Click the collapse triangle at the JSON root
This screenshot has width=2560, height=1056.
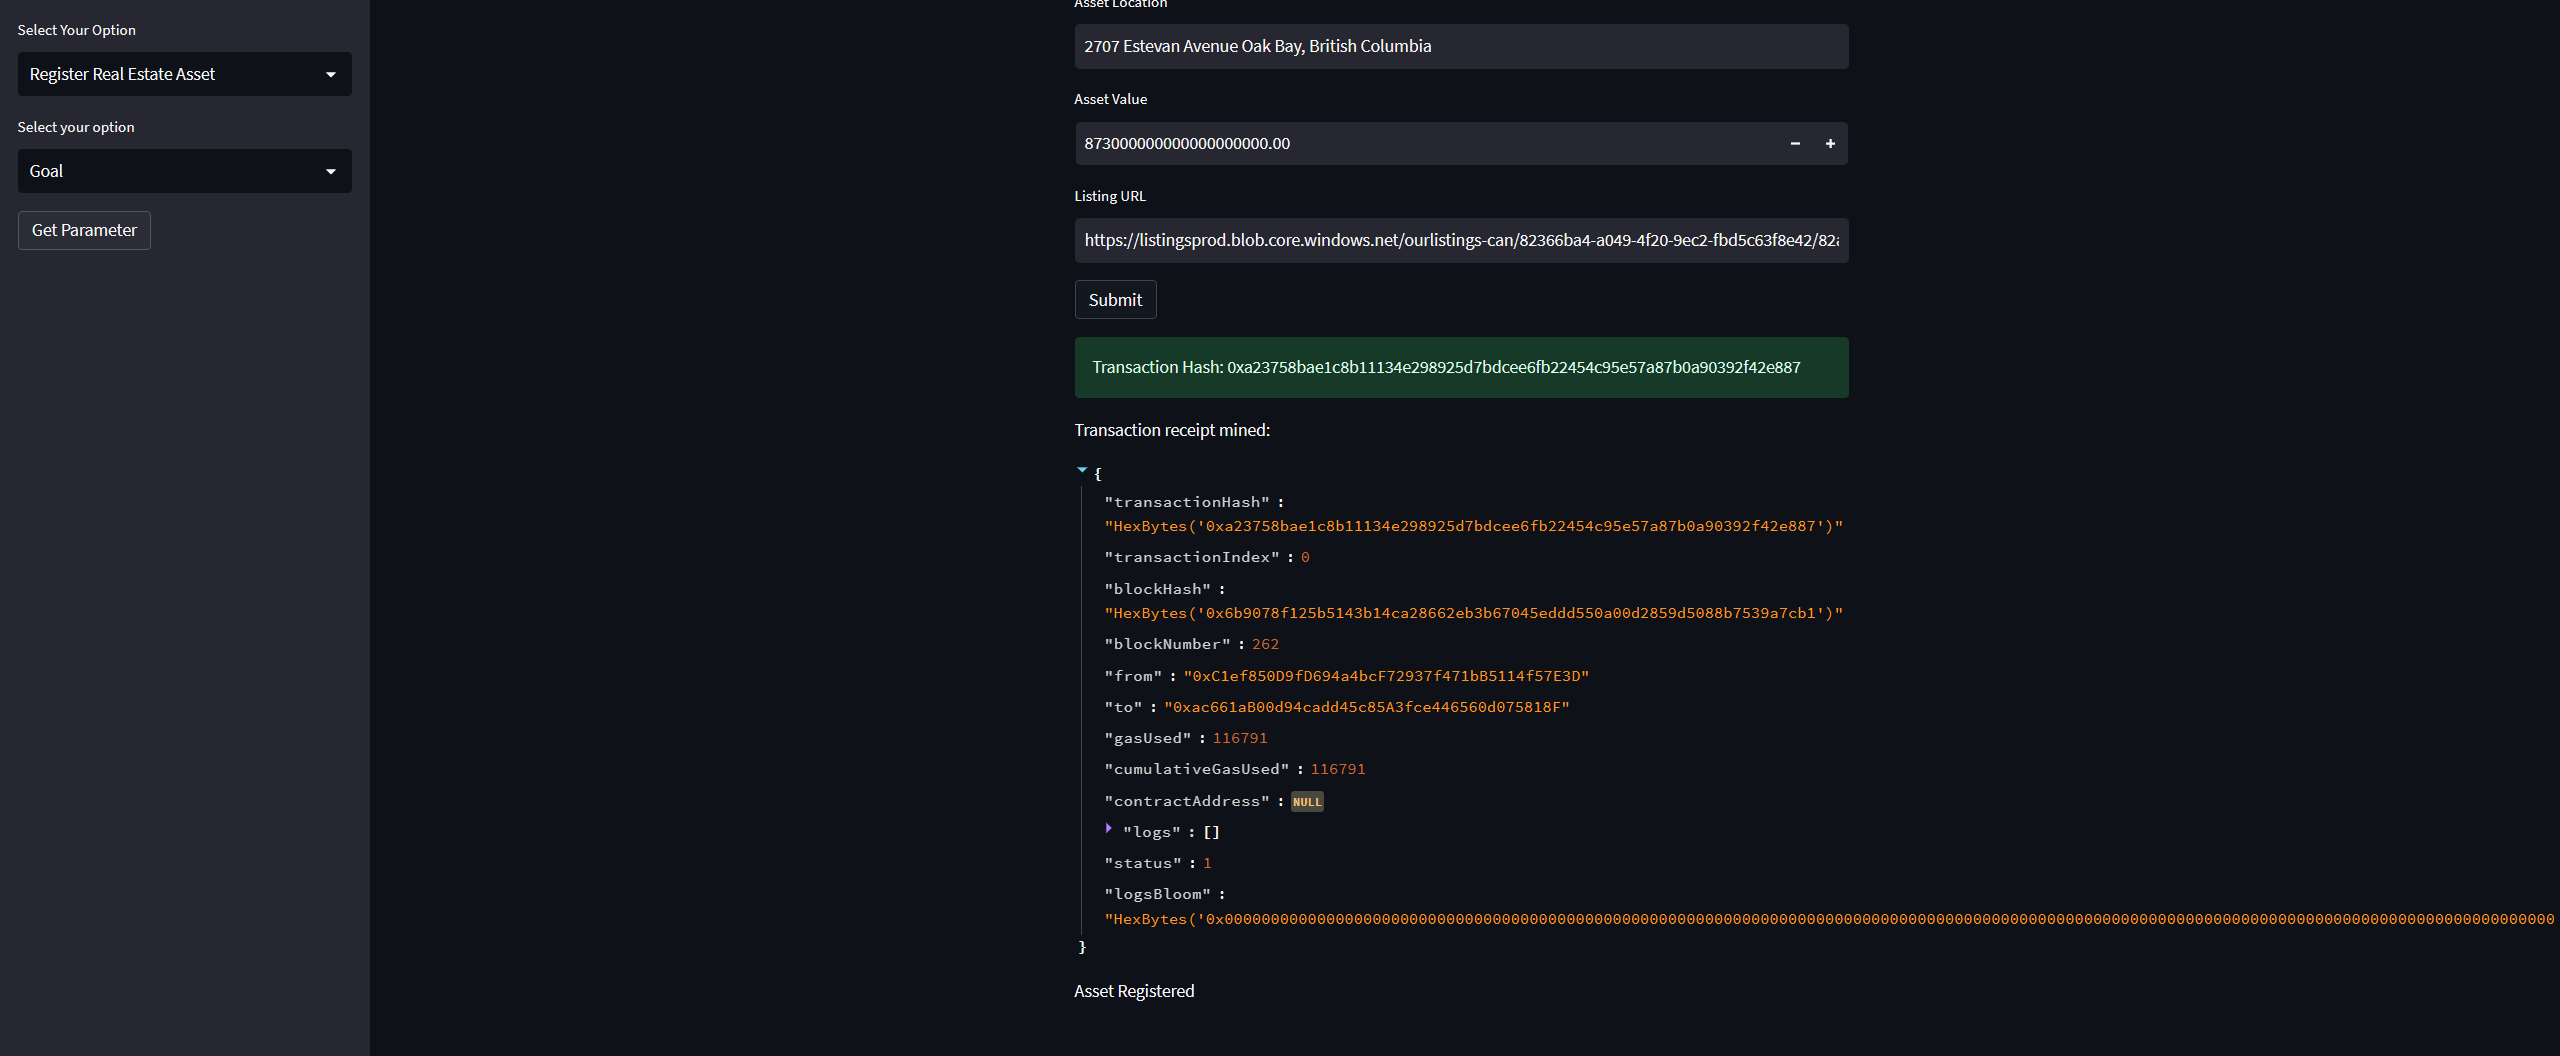(1081, 470)
